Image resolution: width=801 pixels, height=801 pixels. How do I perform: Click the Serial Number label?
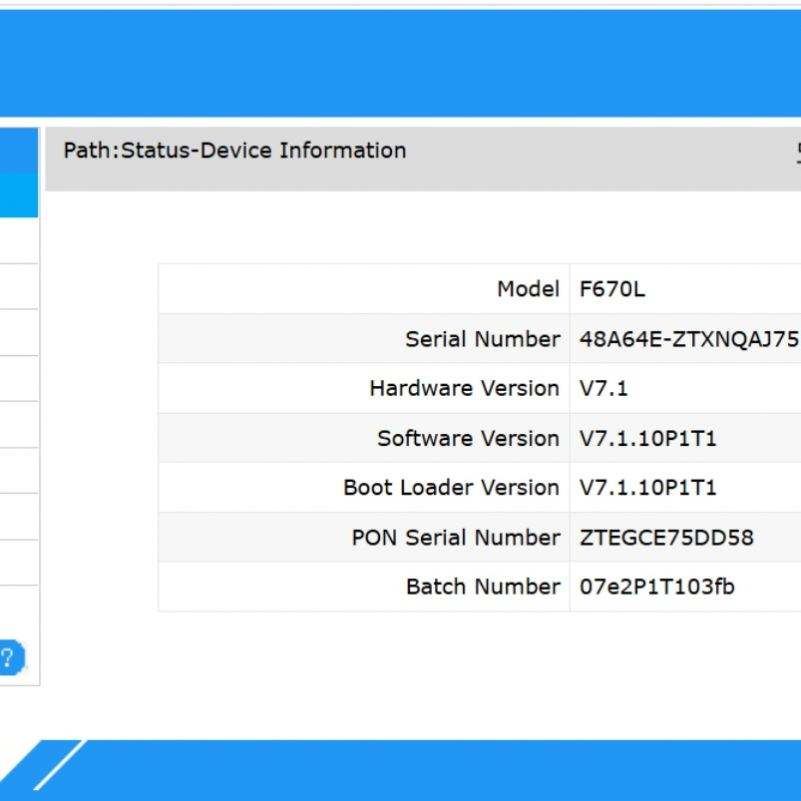[x=482, y=339]
